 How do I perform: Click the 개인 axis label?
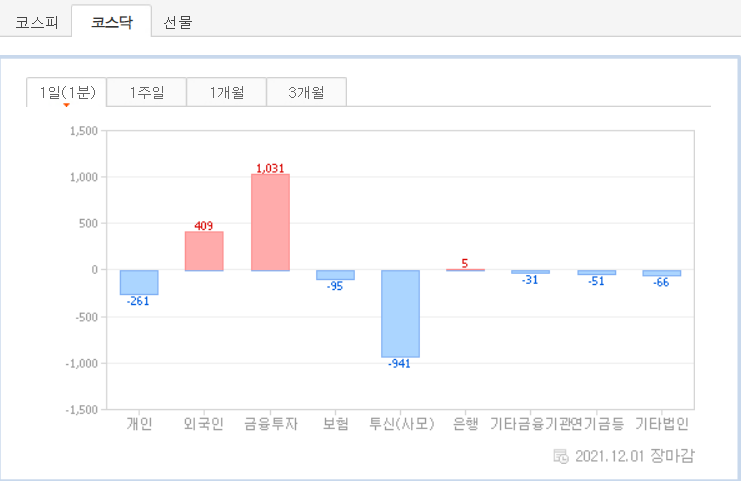point(139,423)
